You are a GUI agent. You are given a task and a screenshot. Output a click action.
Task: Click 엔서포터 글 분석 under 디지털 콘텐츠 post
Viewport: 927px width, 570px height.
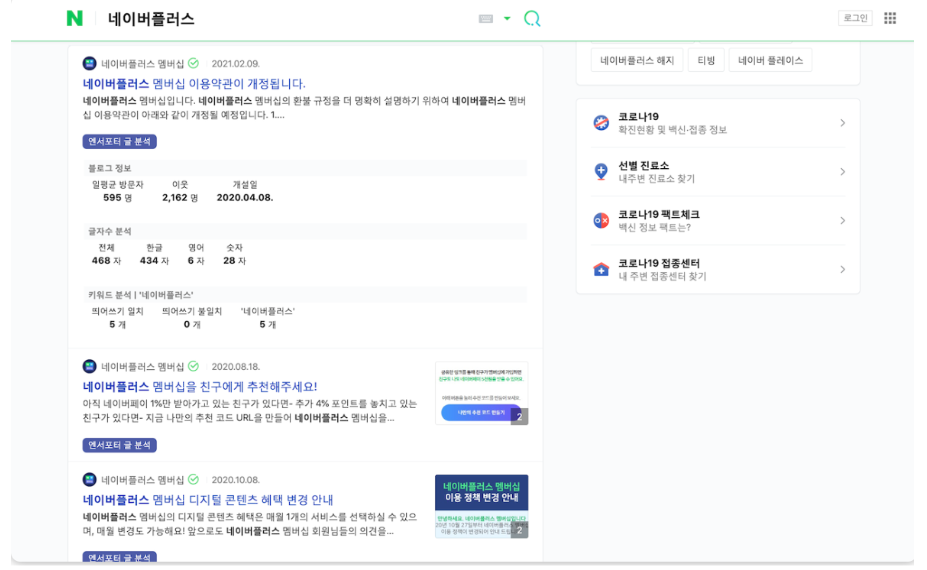119,557
